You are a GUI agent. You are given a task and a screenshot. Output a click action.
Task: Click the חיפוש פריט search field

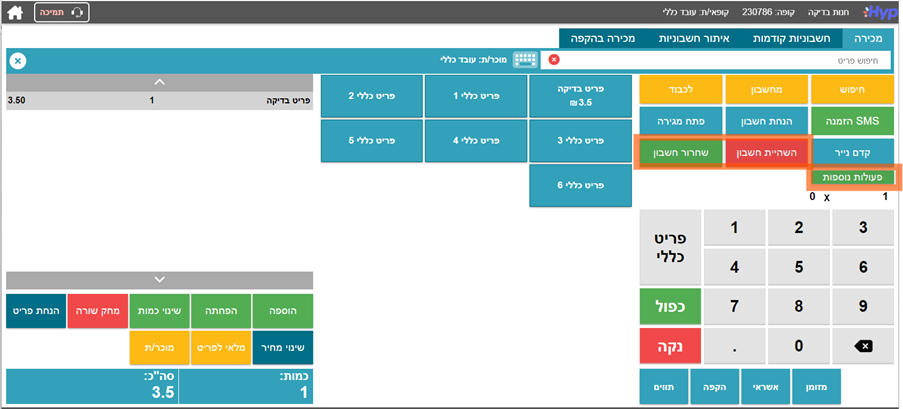click(720, 60)
